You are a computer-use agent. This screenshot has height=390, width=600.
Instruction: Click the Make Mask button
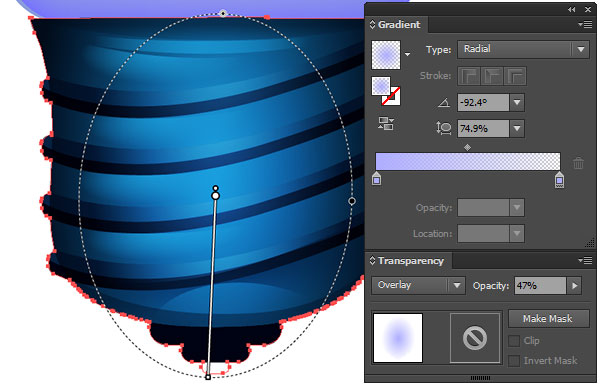[548, 318]
